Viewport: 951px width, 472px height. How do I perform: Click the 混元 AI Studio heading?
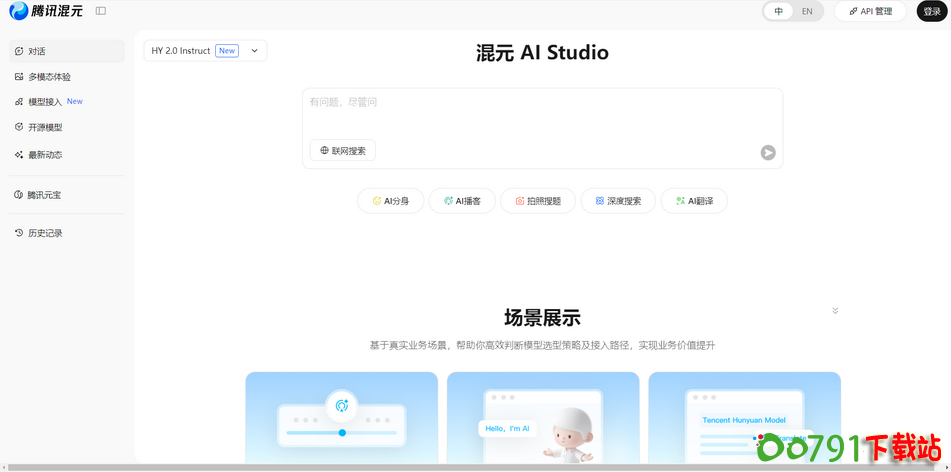coord(542,53)
